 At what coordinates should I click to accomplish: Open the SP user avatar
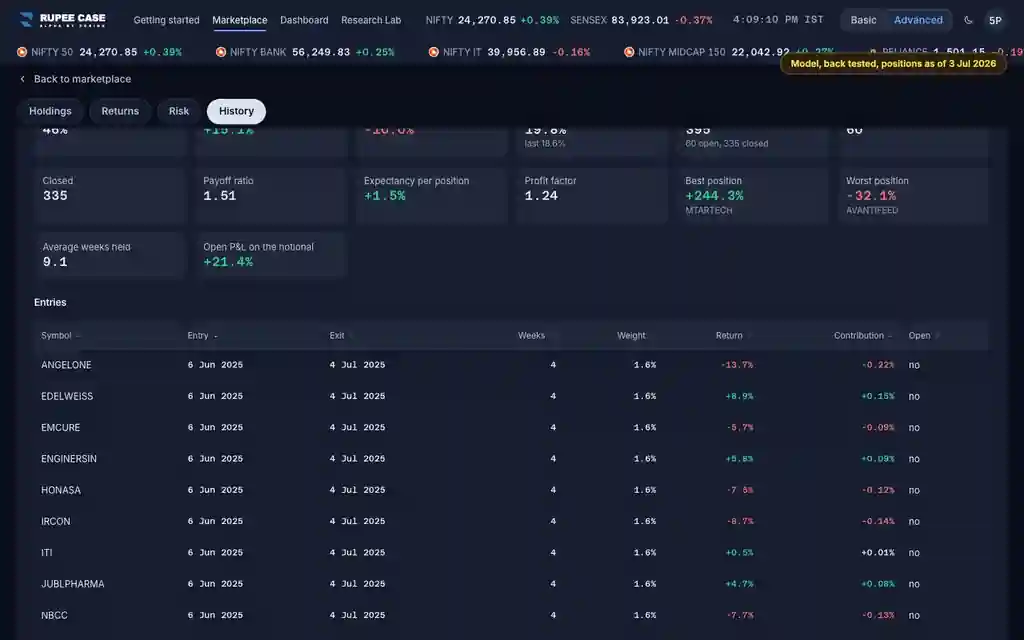click(995, 20)
